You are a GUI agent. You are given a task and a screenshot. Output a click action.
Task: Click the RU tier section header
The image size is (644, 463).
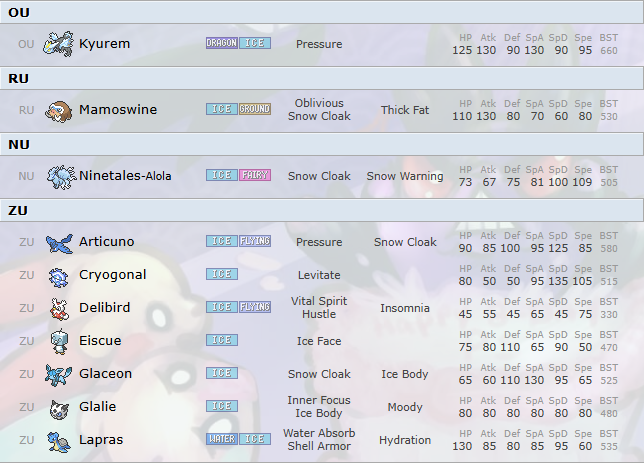(322, 78)
